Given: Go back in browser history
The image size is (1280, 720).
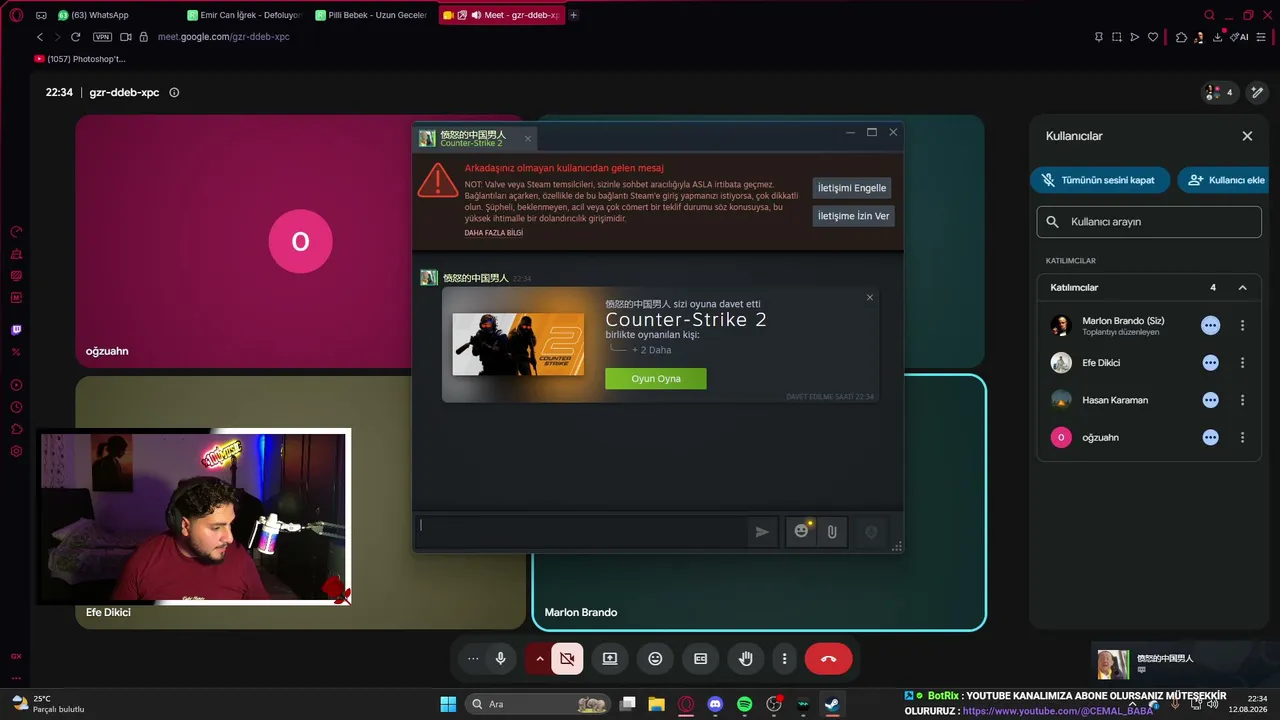Looking at the screenshot, I should pos(40,37).
